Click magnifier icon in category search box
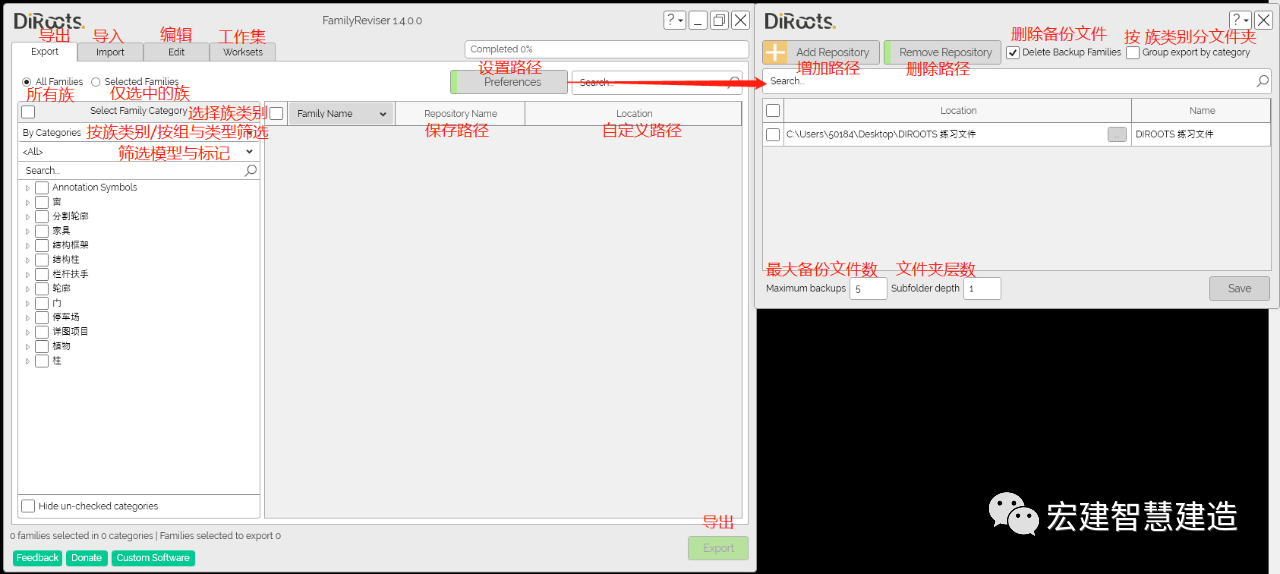 pyautogui.click(x=250, y=171)
